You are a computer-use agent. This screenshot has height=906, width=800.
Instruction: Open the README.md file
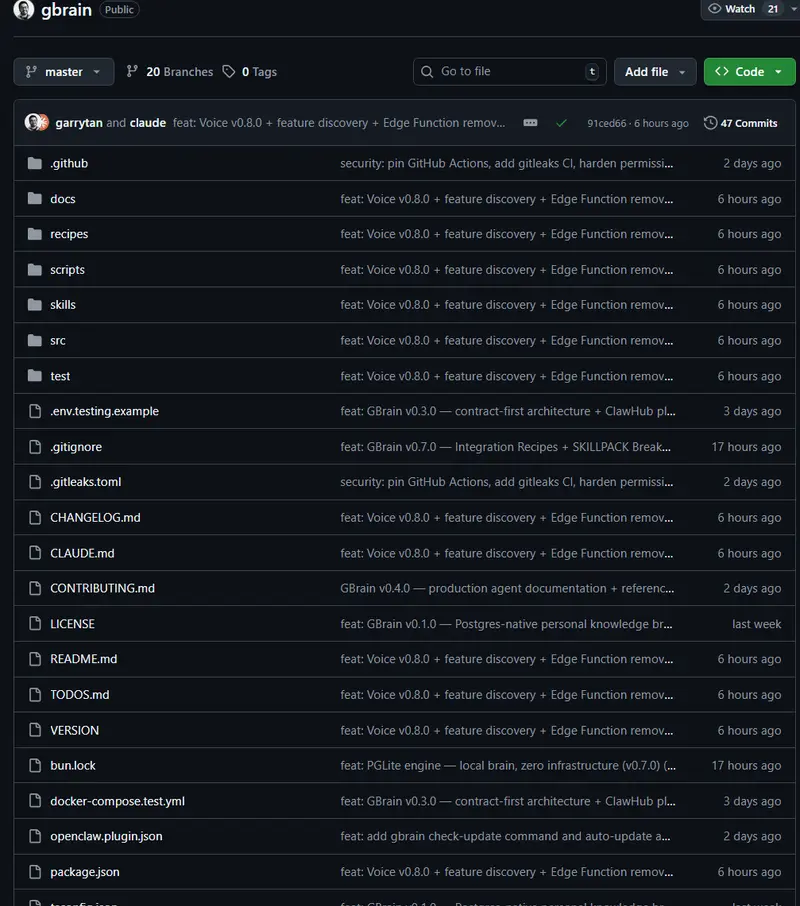(x=84, y=659)
